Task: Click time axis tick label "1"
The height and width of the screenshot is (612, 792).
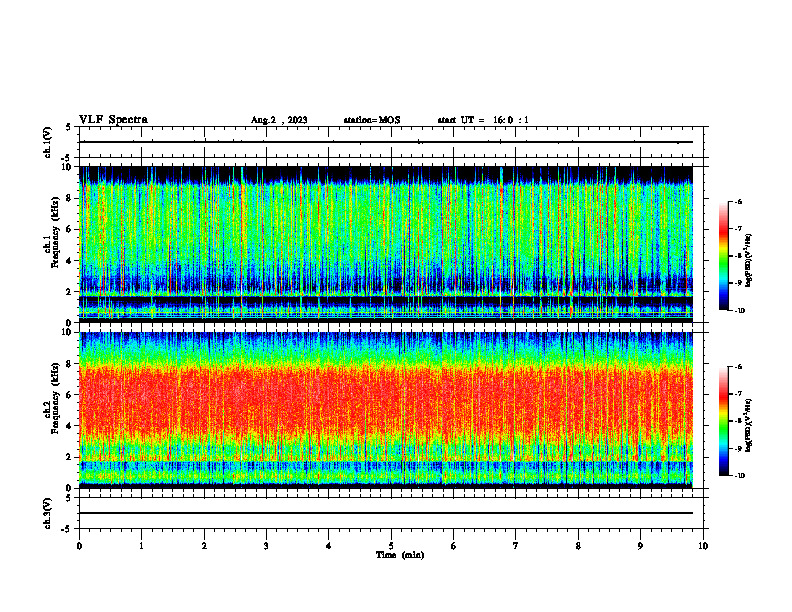Action: click(x=141, y=546)
